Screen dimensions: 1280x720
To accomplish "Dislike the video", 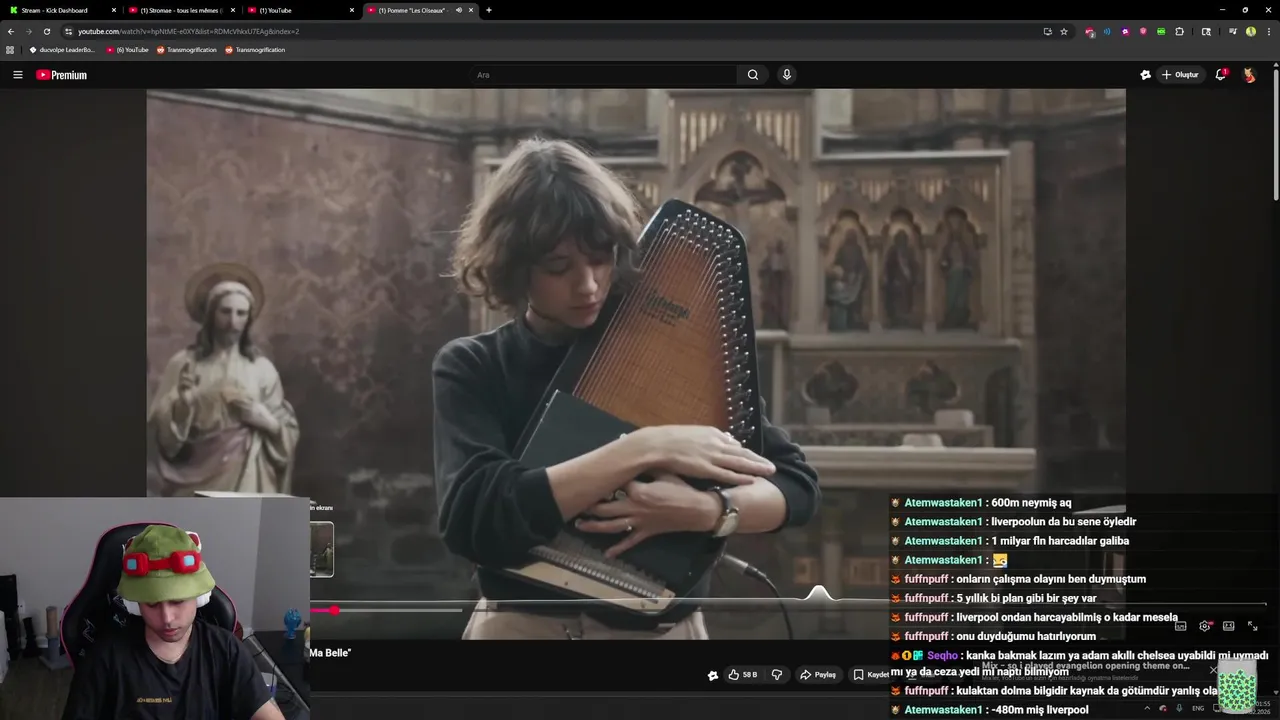I will tap(777, 675).
